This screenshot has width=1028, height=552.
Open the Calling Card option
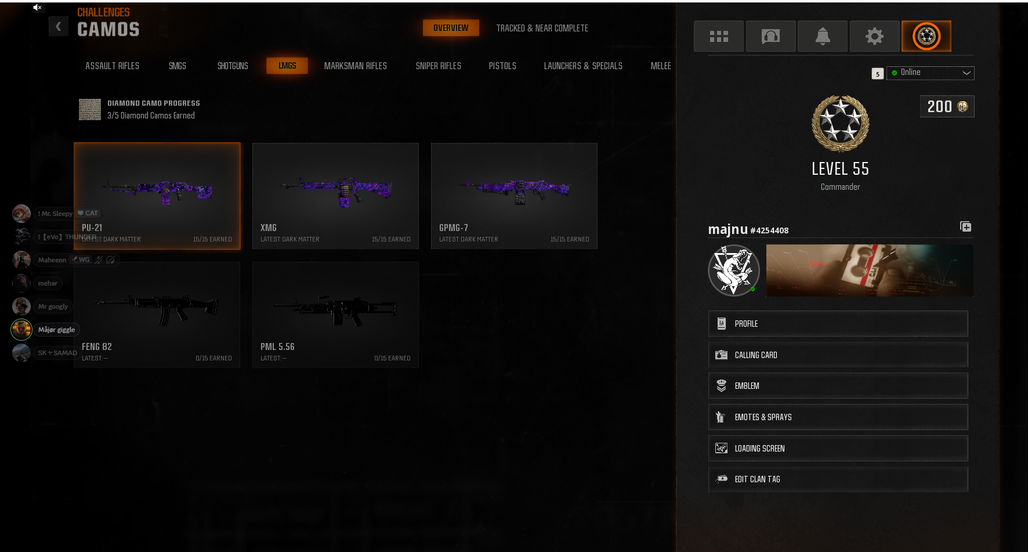(x=838, y=355)
